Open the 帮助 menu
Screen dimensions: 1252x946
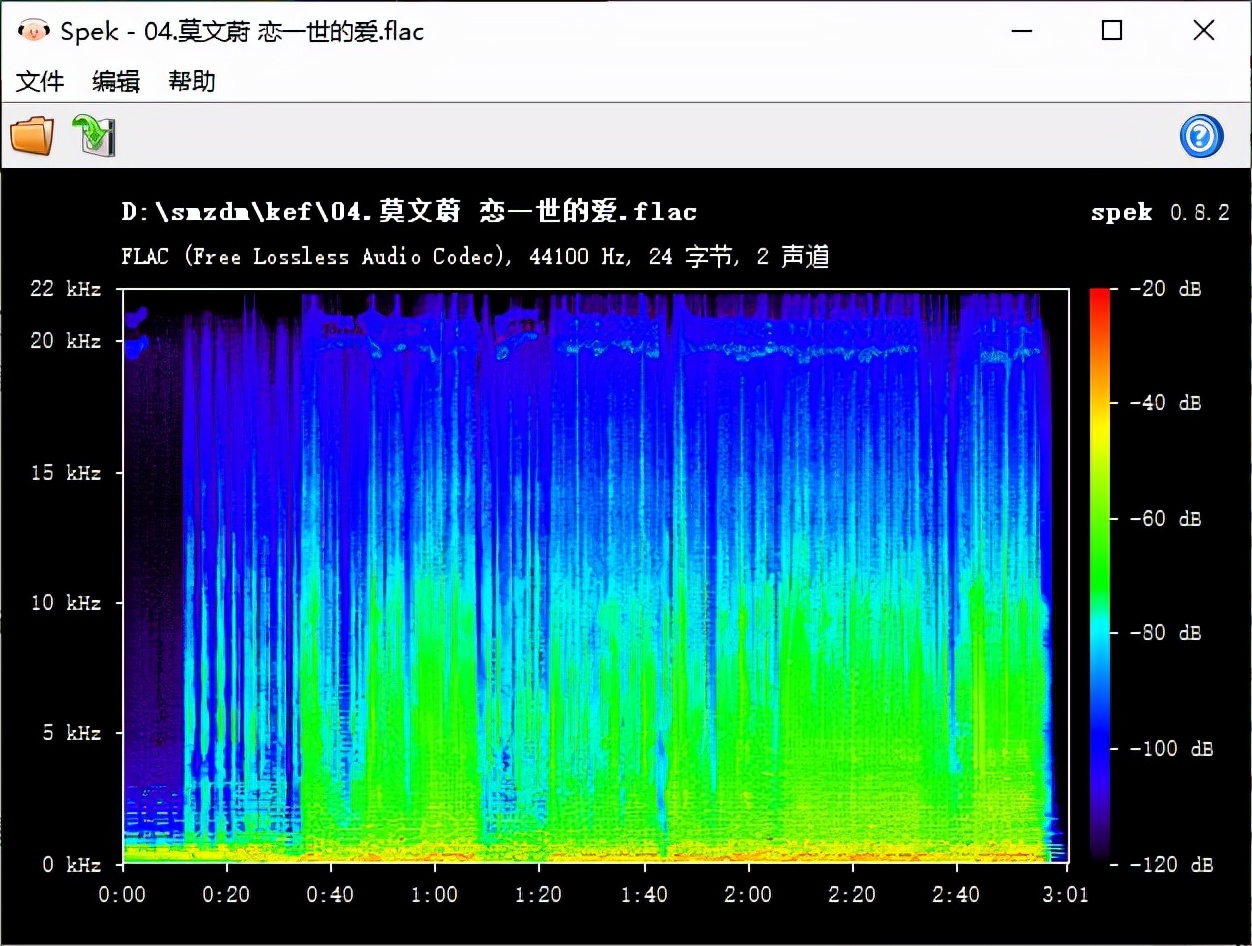tap(192, 82)
